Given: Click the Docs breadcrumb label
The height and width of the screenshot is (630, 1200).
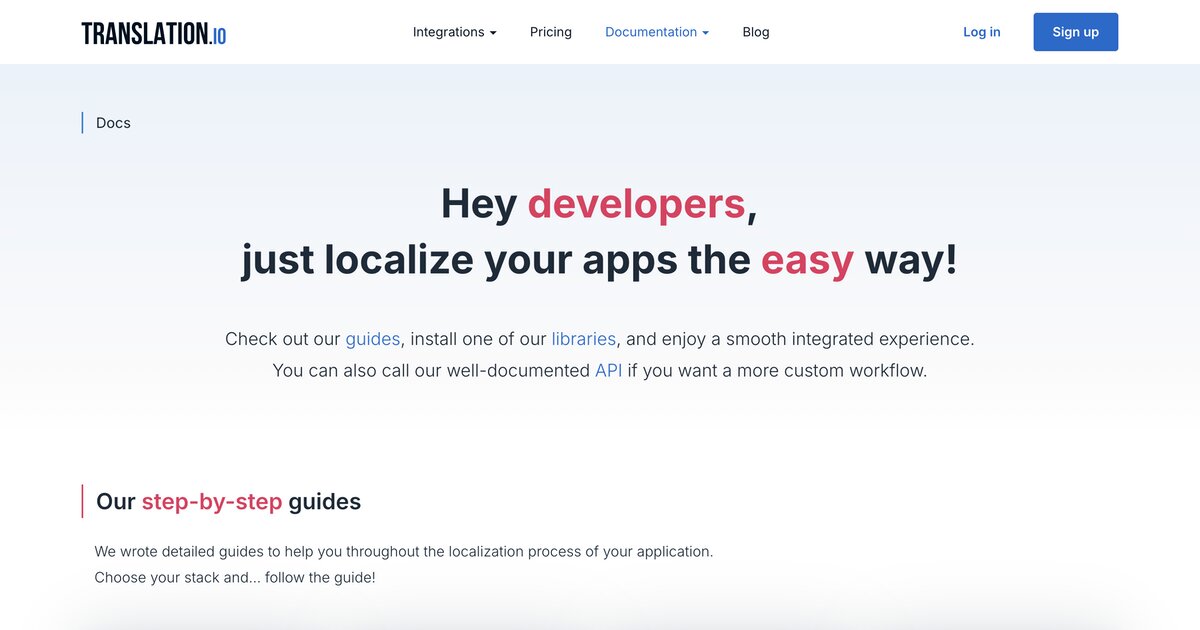Looking at the screenshot, I should pyautogui.click(x=112, y=122).
